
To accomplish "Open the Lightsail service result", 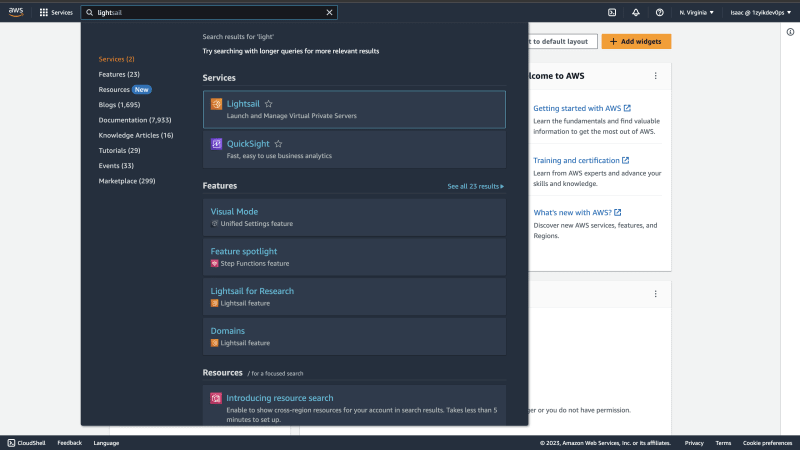I will point(354,109).
